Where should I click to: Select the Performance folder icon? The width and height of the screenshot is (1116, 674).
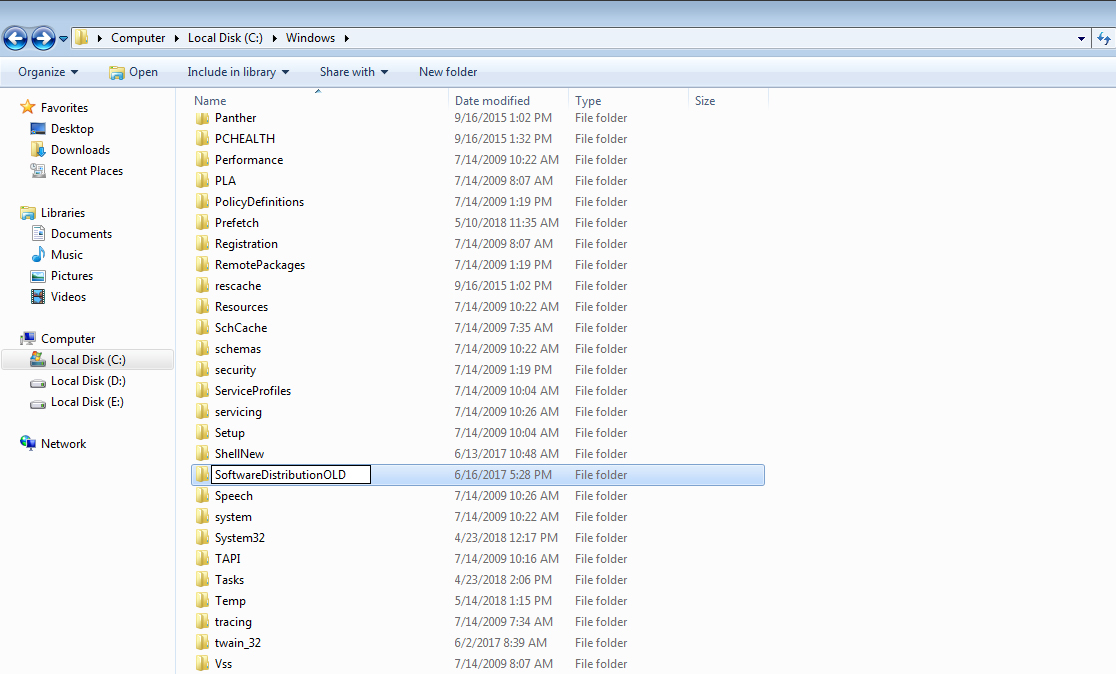click(x=202, y=160)
